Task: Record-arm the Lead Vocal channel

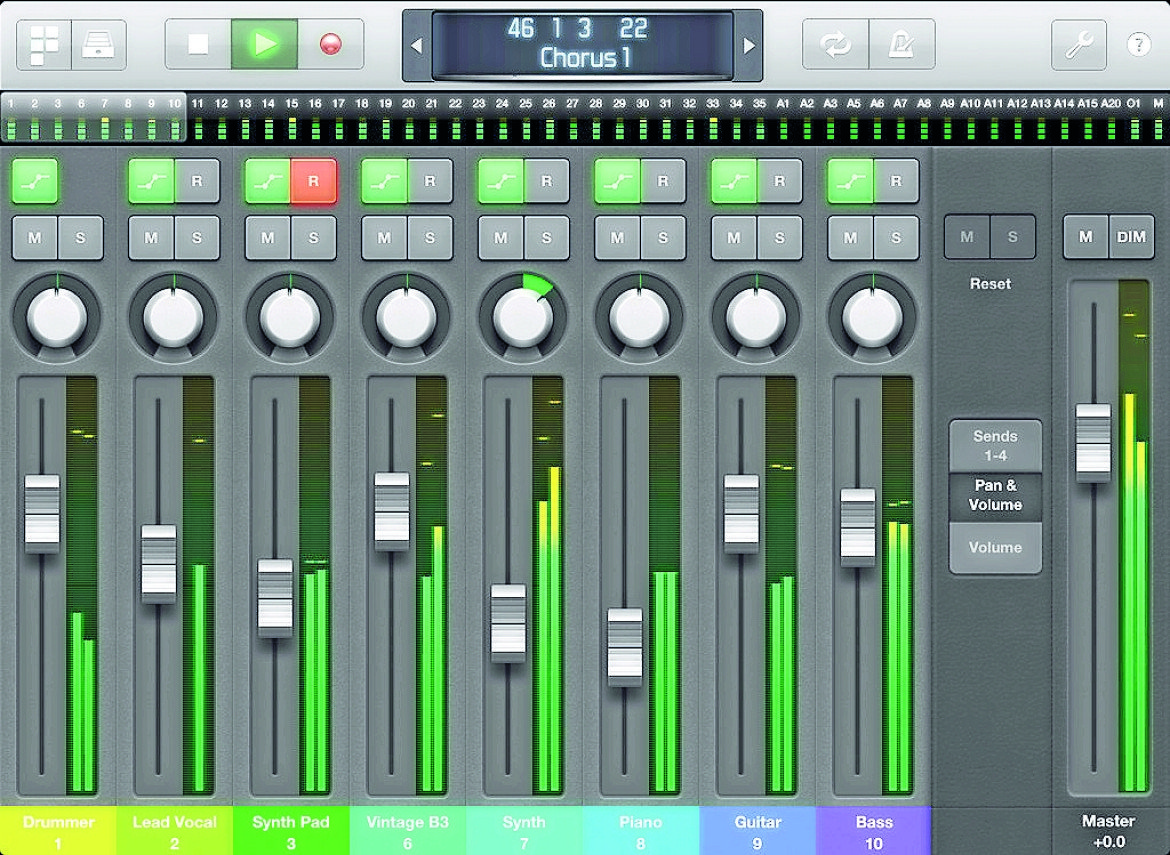Action: tap(197, 181)
